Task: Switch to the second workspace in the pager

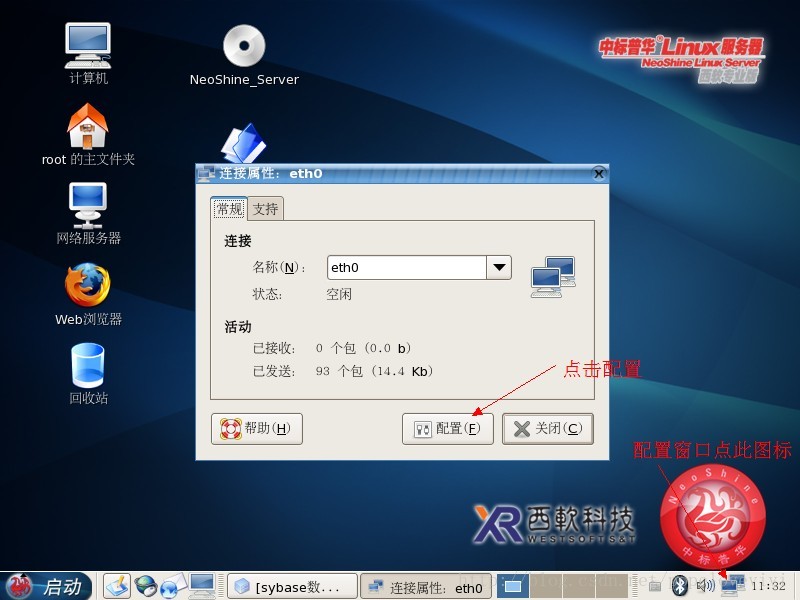Action: (545, 586)
